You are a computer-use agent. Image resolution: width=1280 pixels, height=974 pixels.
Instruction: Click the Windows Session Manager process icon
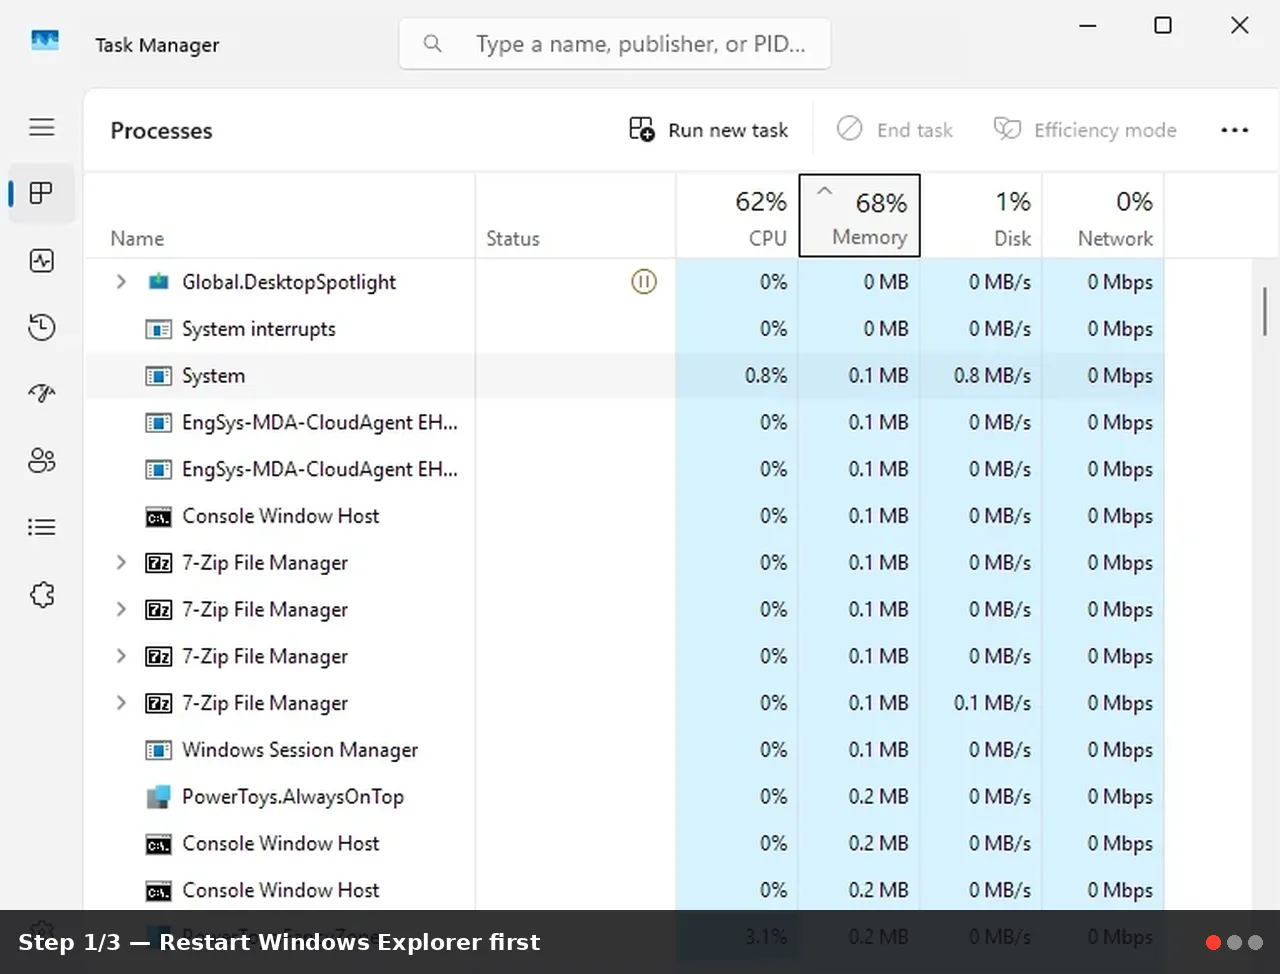click(158, 750)
